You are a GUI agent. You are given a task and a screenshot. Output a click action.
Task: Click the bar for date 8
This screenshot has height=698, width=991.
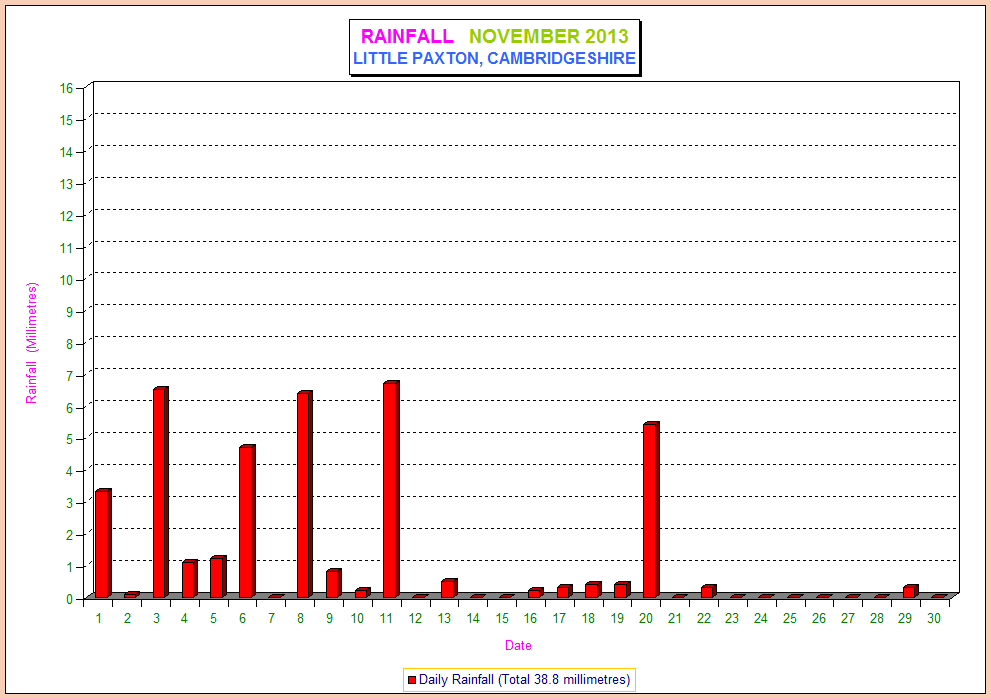[305, 494]
